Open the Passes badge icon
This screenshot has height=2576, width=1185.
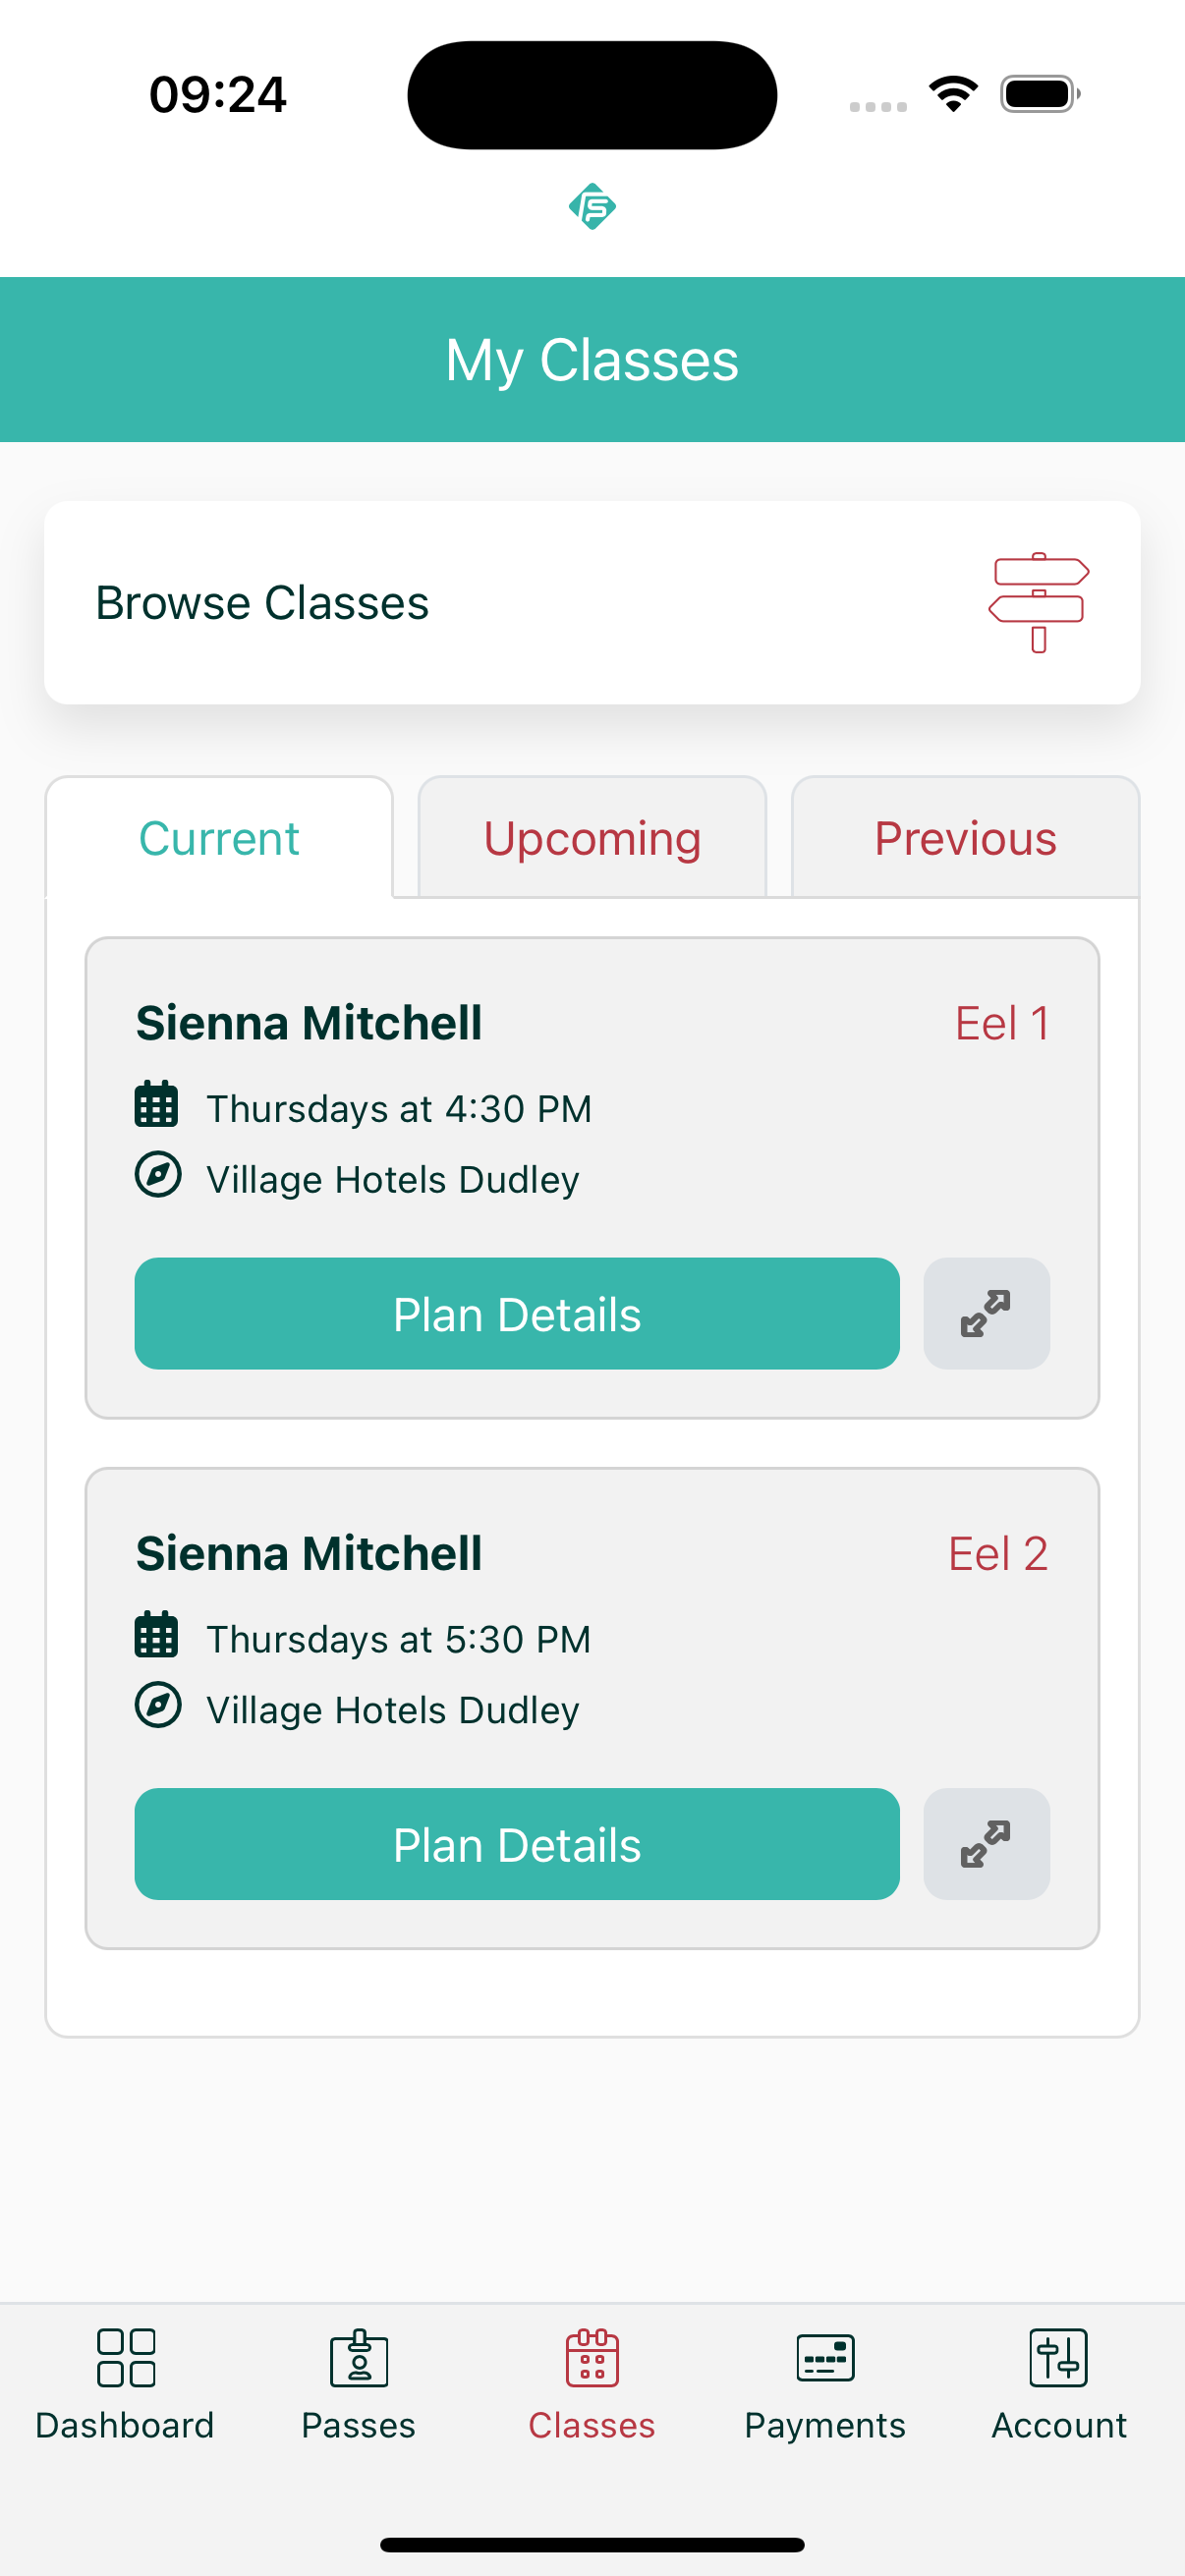359,2357
